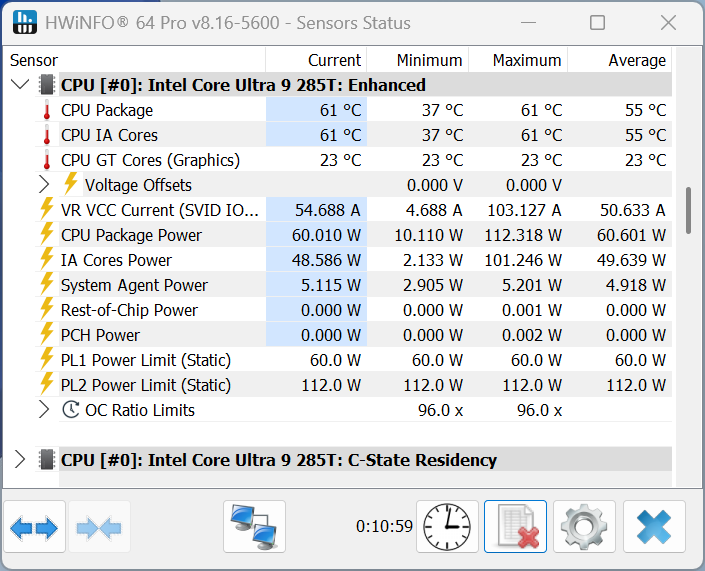Click the CPU Package thermometer icon
Image resolution: width=705 pixels, height=571 pixels.
(47, 111)
